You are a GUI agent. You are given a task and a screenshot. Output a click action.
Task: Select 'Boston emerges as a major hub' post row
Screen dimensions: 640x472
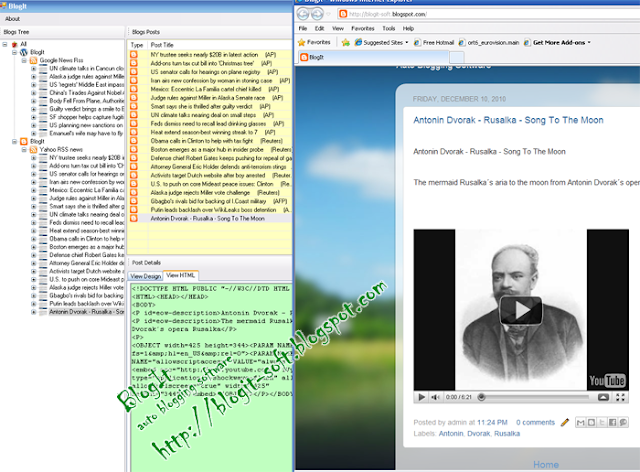pyautogui.click(x=210, y=149)
